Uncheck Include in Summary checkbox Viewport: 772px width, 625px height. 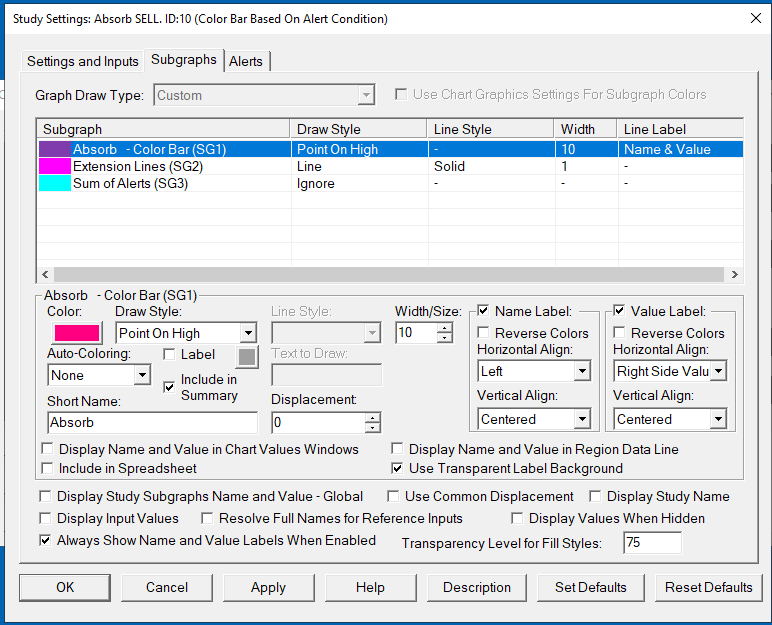click(169, 387)
